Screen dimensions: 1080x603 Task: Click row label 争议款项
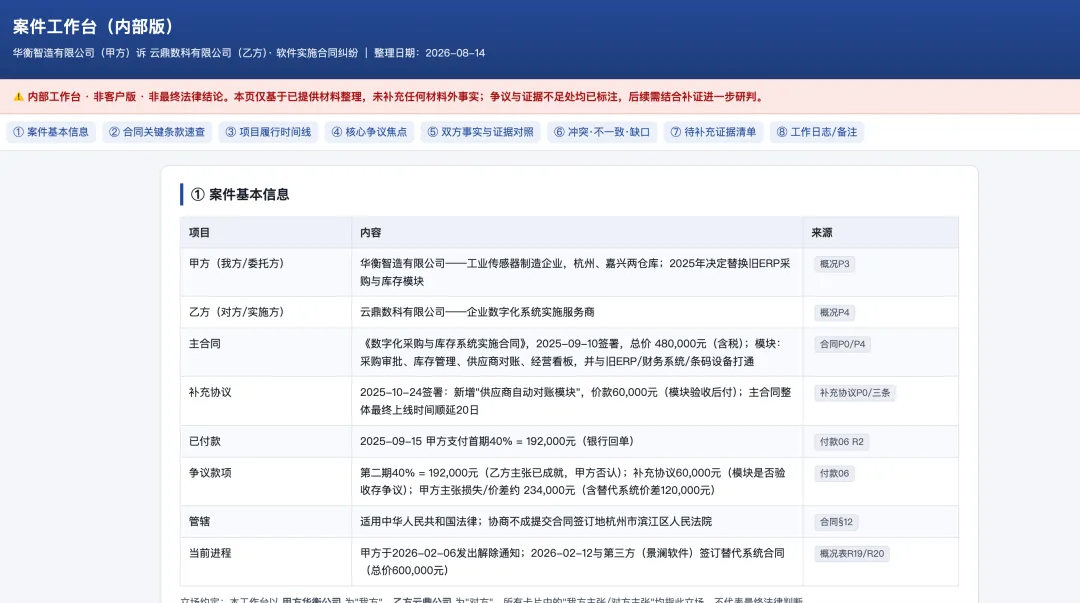click(x=210, y=473)
